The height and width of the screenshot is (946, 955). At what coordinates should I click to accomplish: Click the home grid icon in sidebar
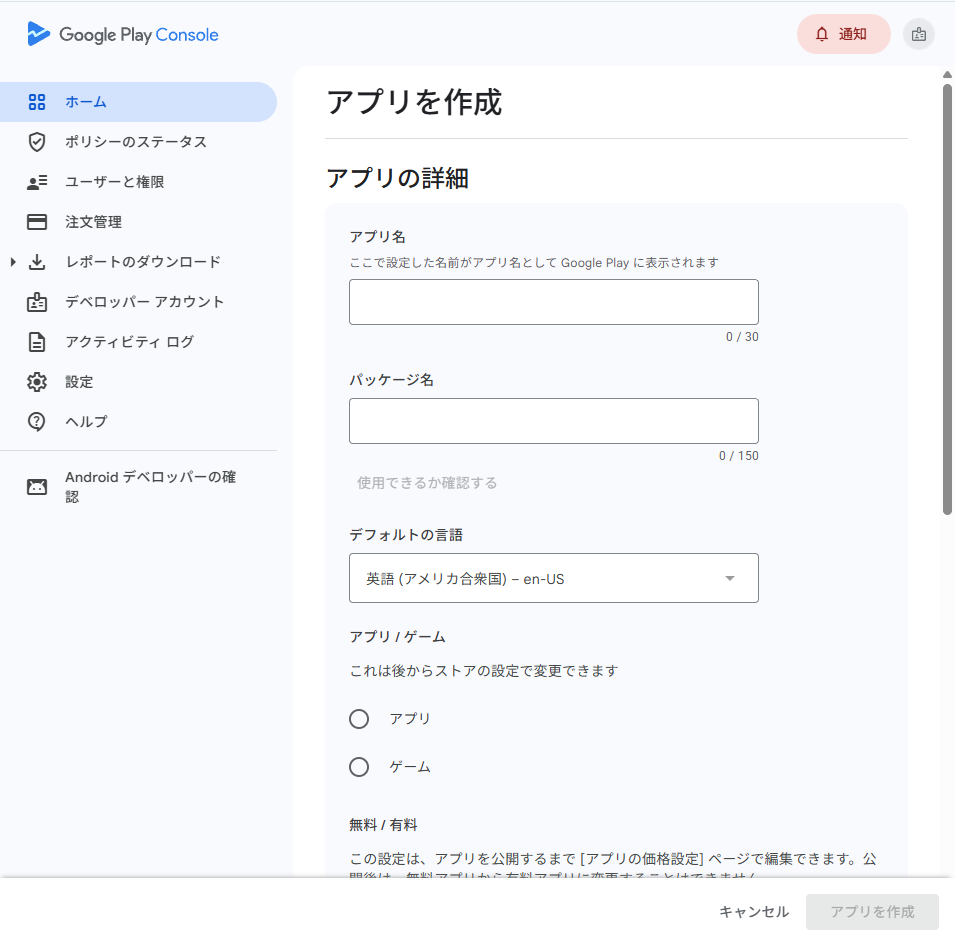click(37, 102)
